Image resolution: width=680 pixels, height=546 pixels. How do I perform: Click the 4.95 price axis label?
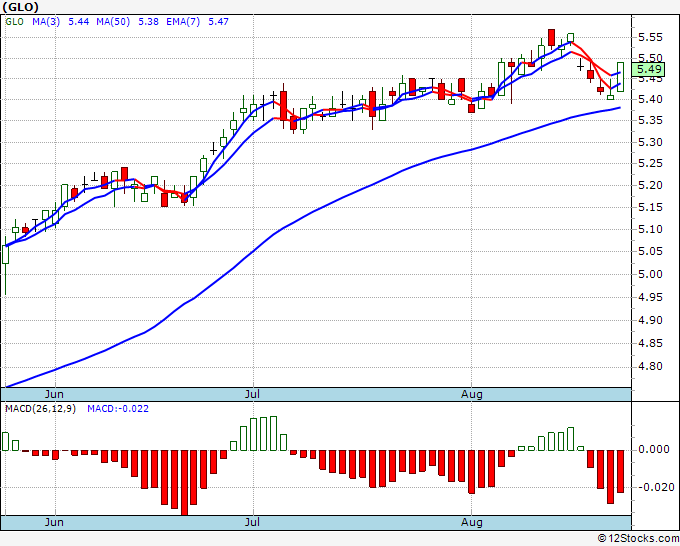tap(651, 298)
